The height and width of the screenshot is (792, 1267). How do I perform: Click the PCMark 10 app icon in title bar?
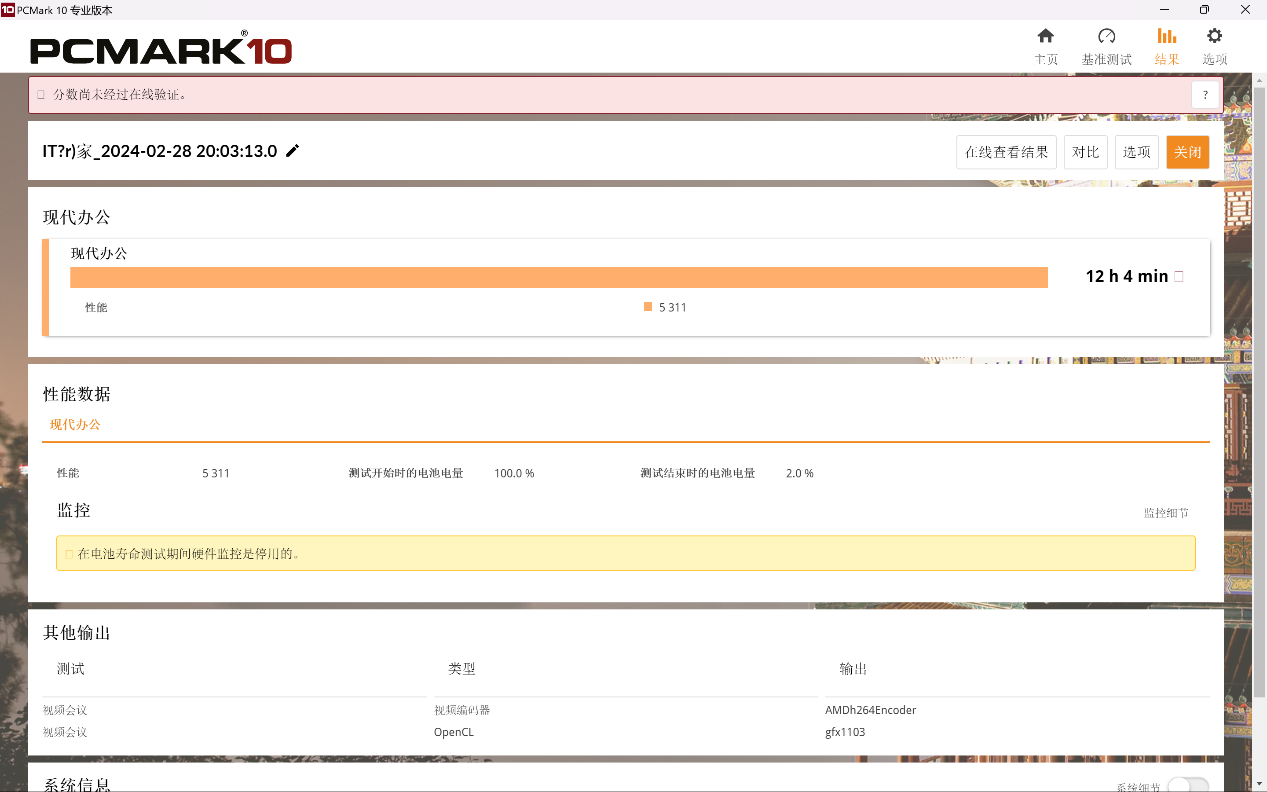tap(8, 9)
